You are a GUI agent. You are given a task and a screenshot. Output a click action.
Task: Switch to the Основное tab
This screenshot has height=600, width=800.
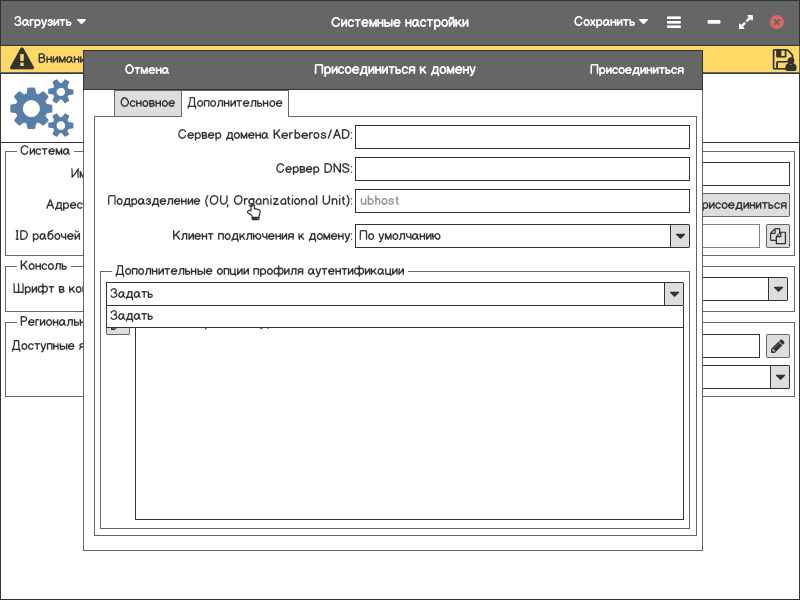tap(147, 103)
